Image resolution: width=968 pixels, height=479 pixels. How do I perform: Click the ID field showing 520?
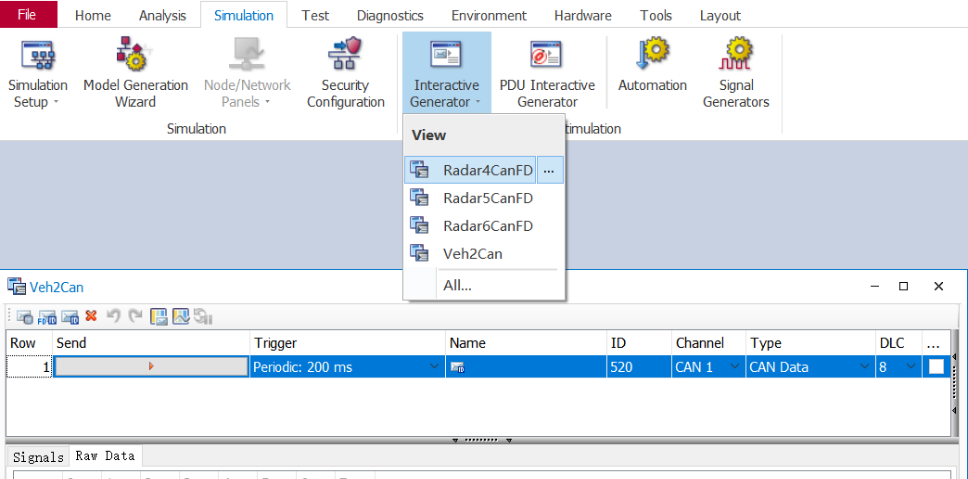637,367
